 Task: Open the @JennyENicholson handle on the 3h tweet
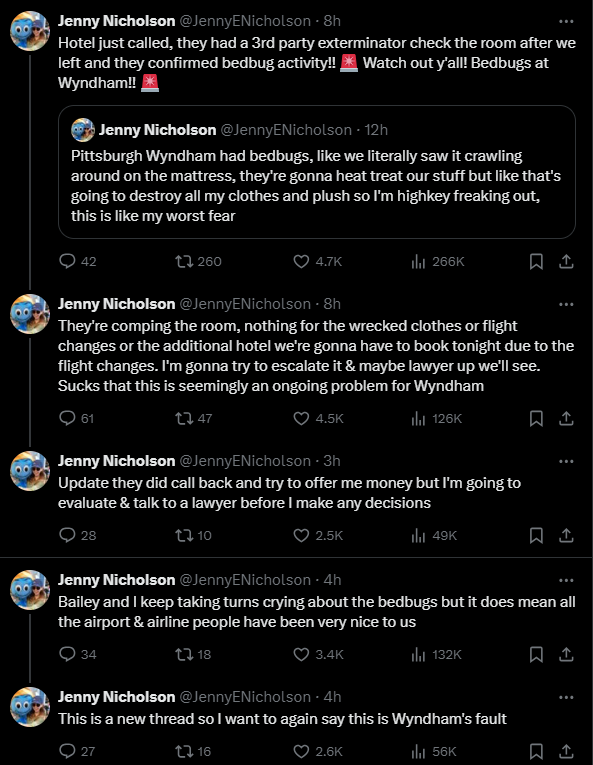point(245,461)
